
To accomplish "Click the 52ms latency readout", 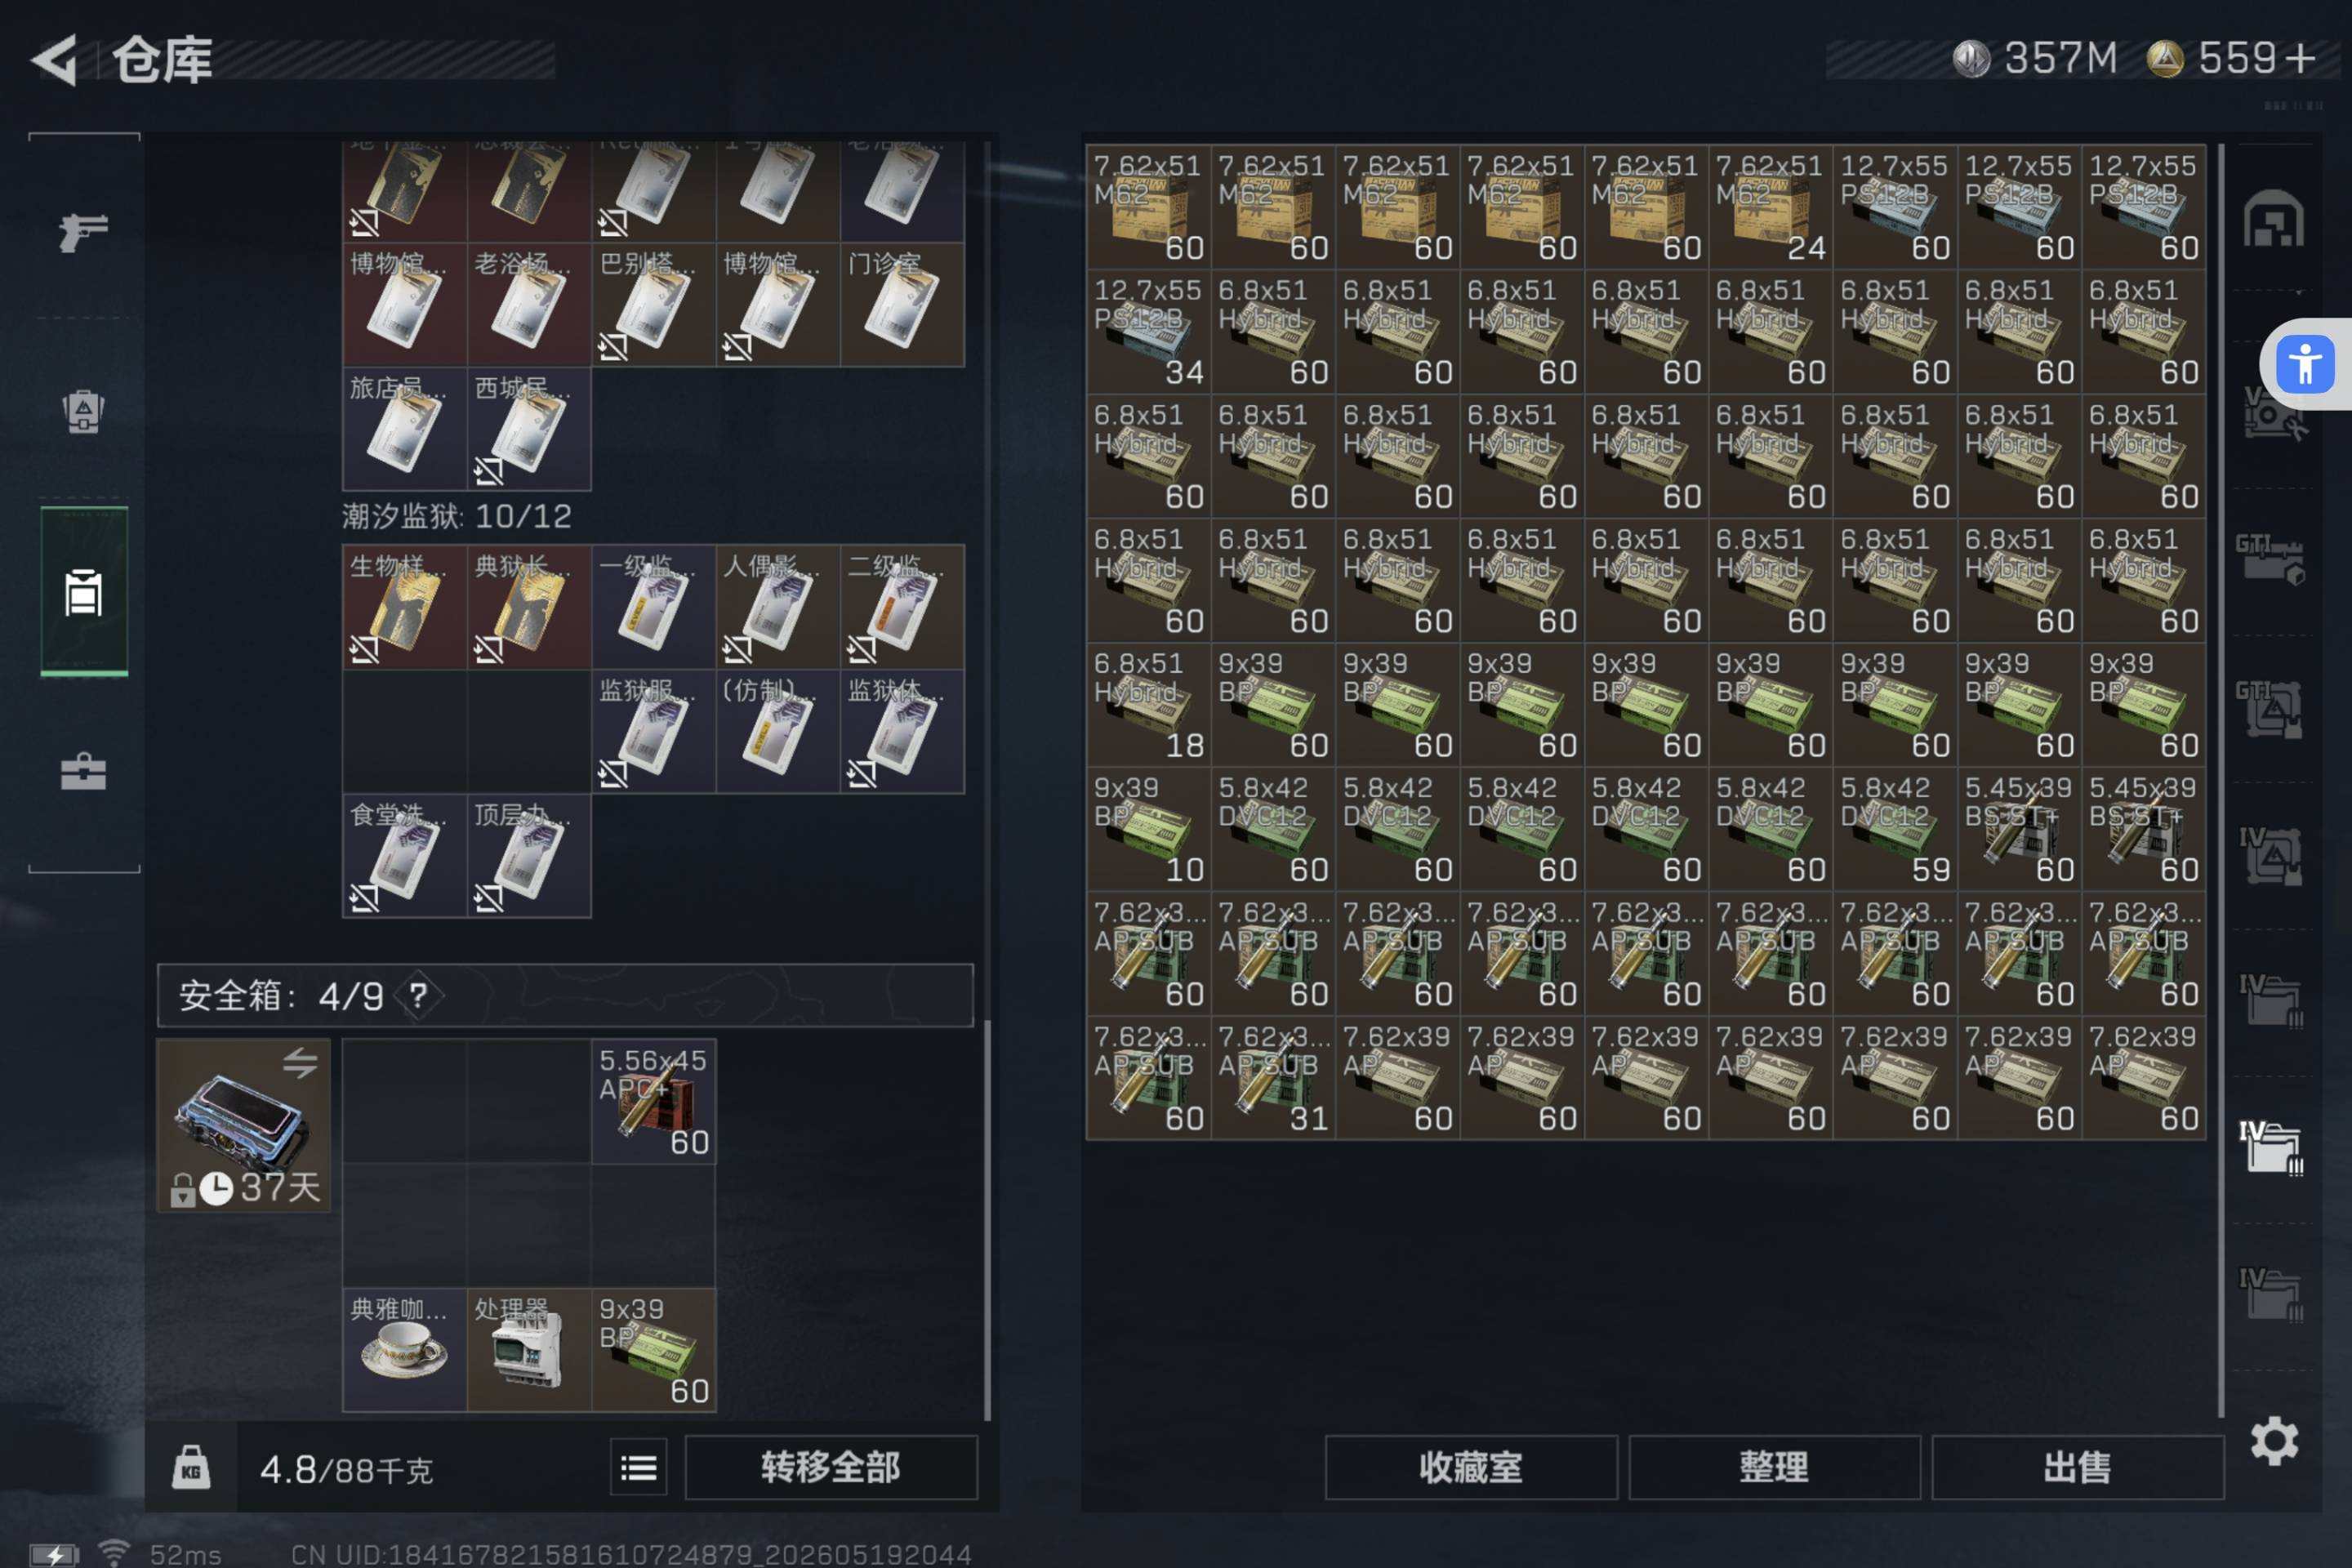I will (x=186, y=1554).
